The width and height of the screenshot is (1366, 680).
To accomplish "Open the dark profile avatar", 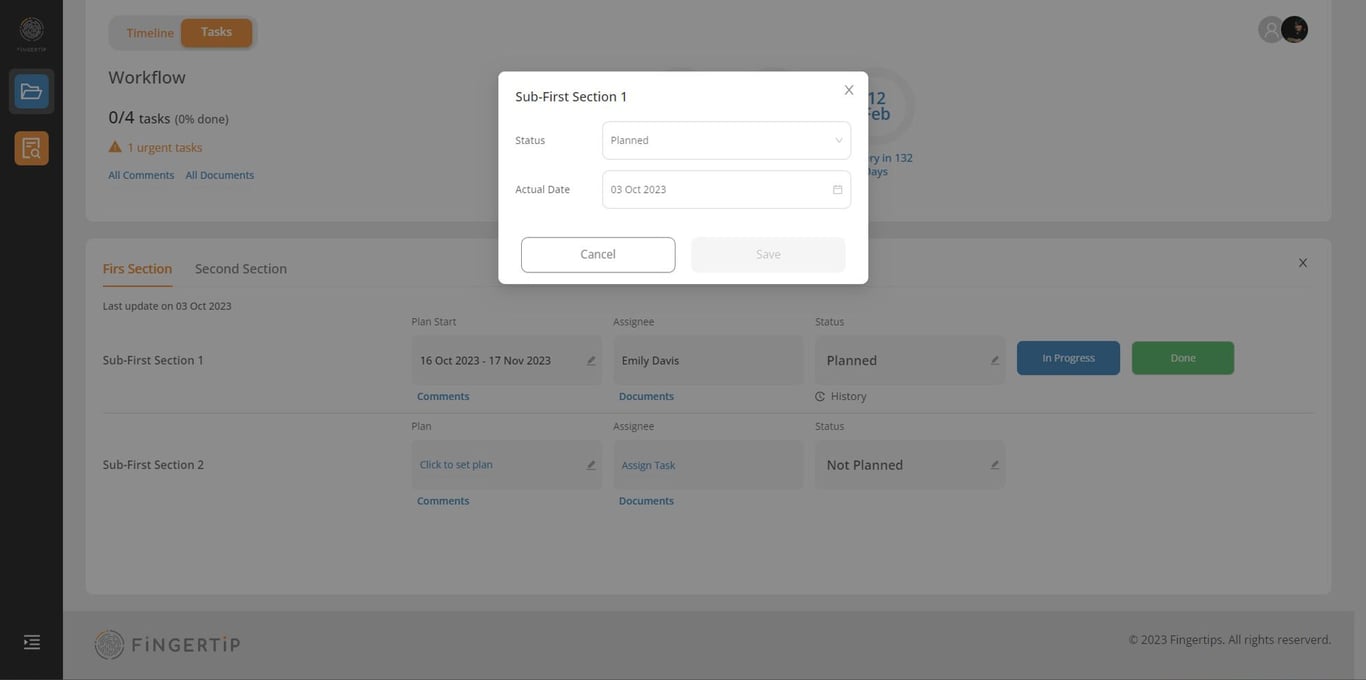I will tap(1295, 30).
